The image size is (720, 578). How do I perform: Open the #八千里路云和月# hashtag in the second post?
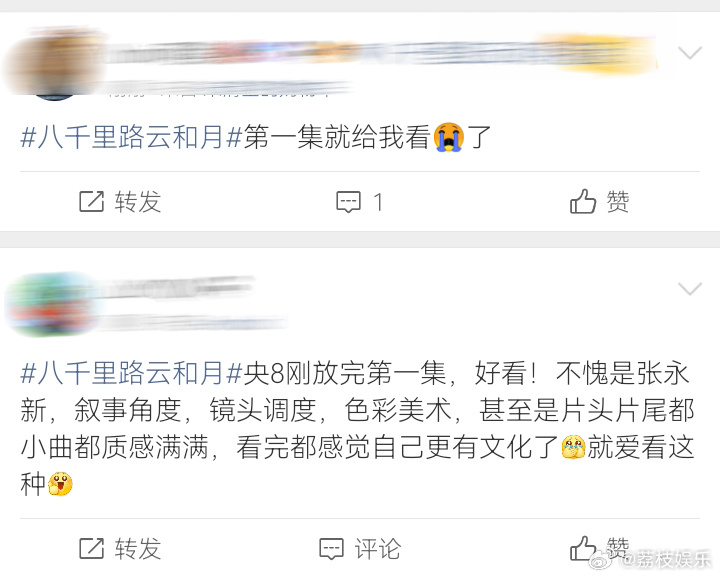tap(131, 373)
